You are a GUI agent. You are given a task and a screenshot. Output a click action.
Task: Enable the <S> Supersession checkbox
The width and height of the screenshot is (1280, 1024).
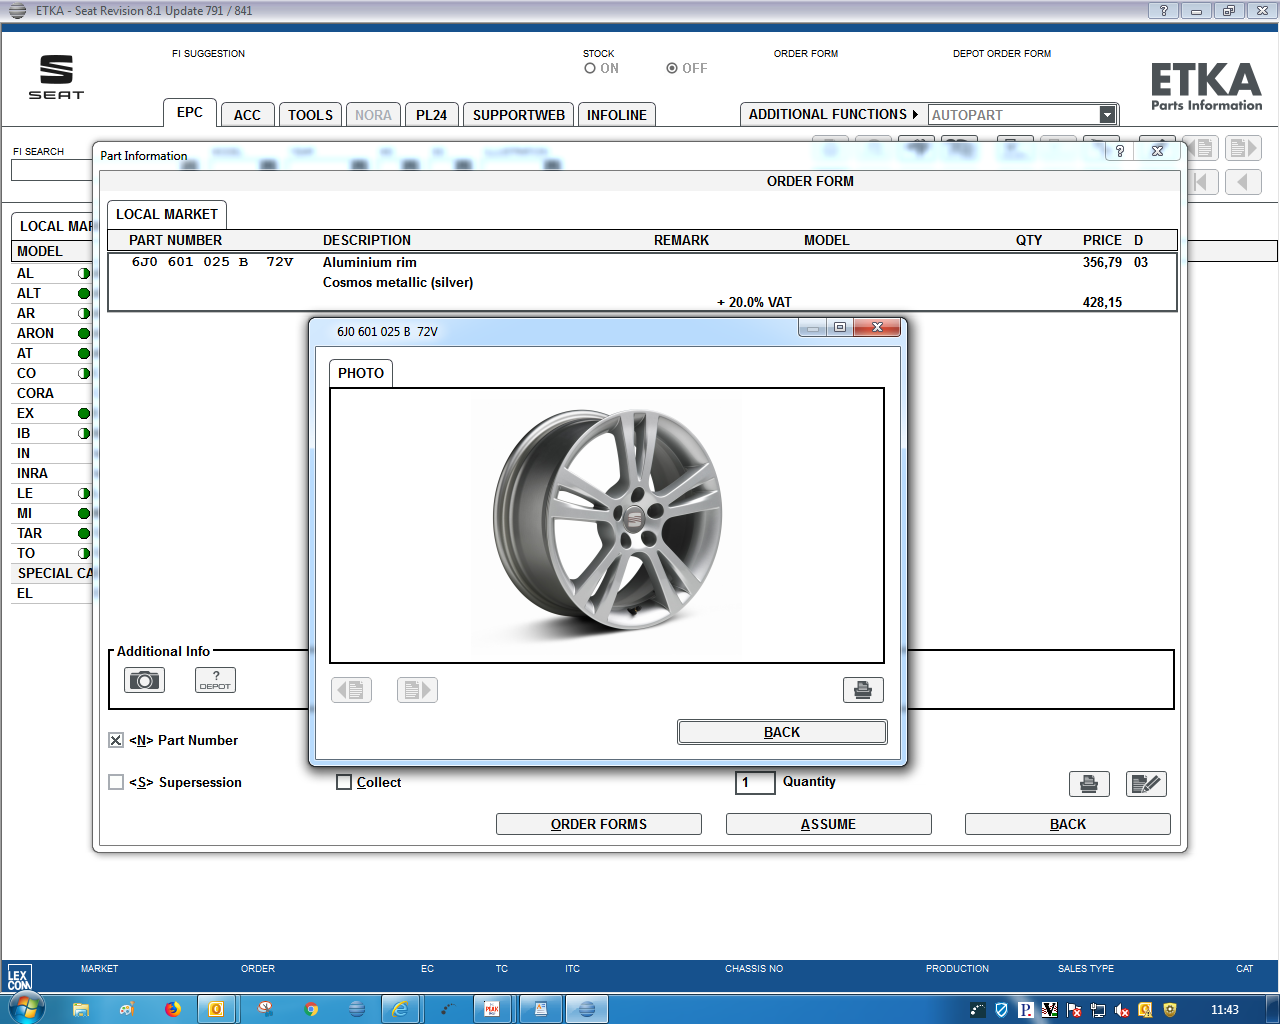(x=116, y=782)
